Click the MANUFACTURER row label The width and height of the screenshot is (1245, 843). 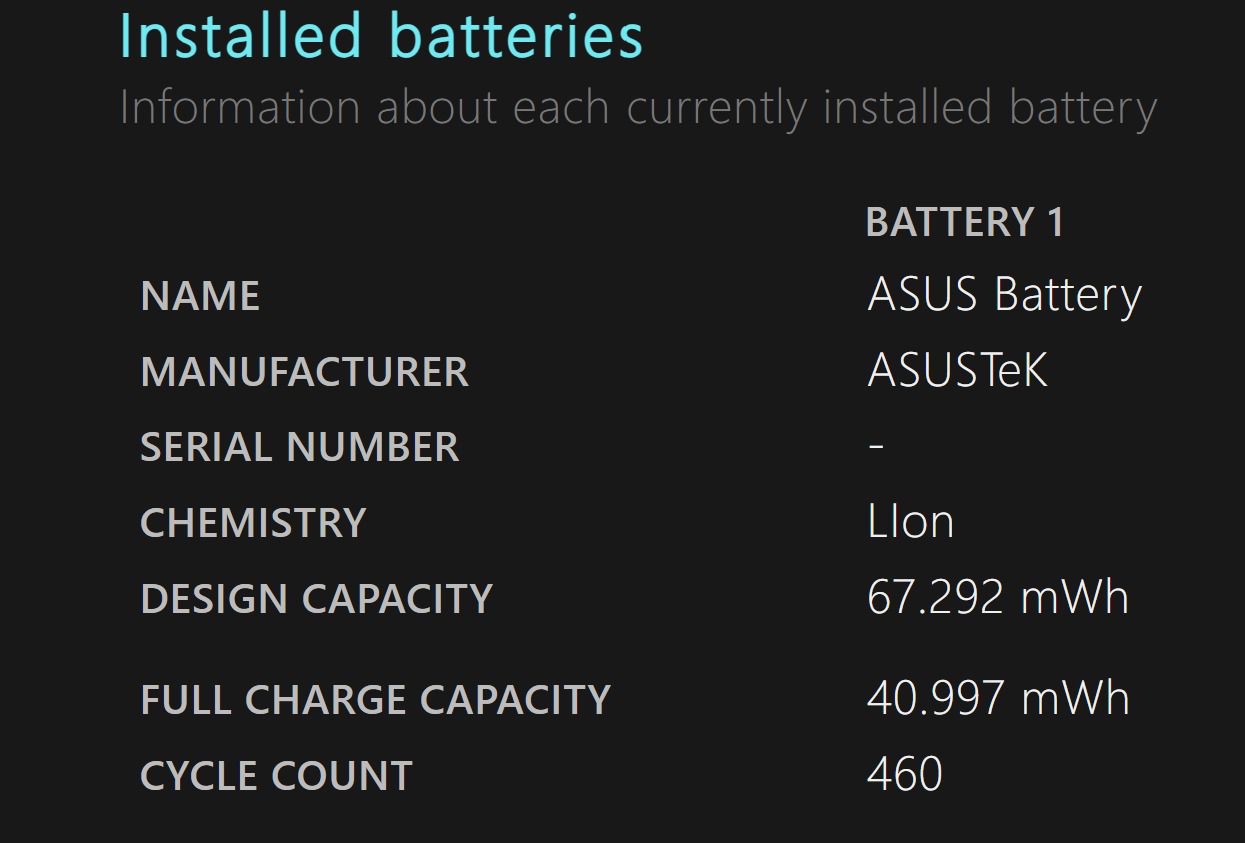click(304, 372)
